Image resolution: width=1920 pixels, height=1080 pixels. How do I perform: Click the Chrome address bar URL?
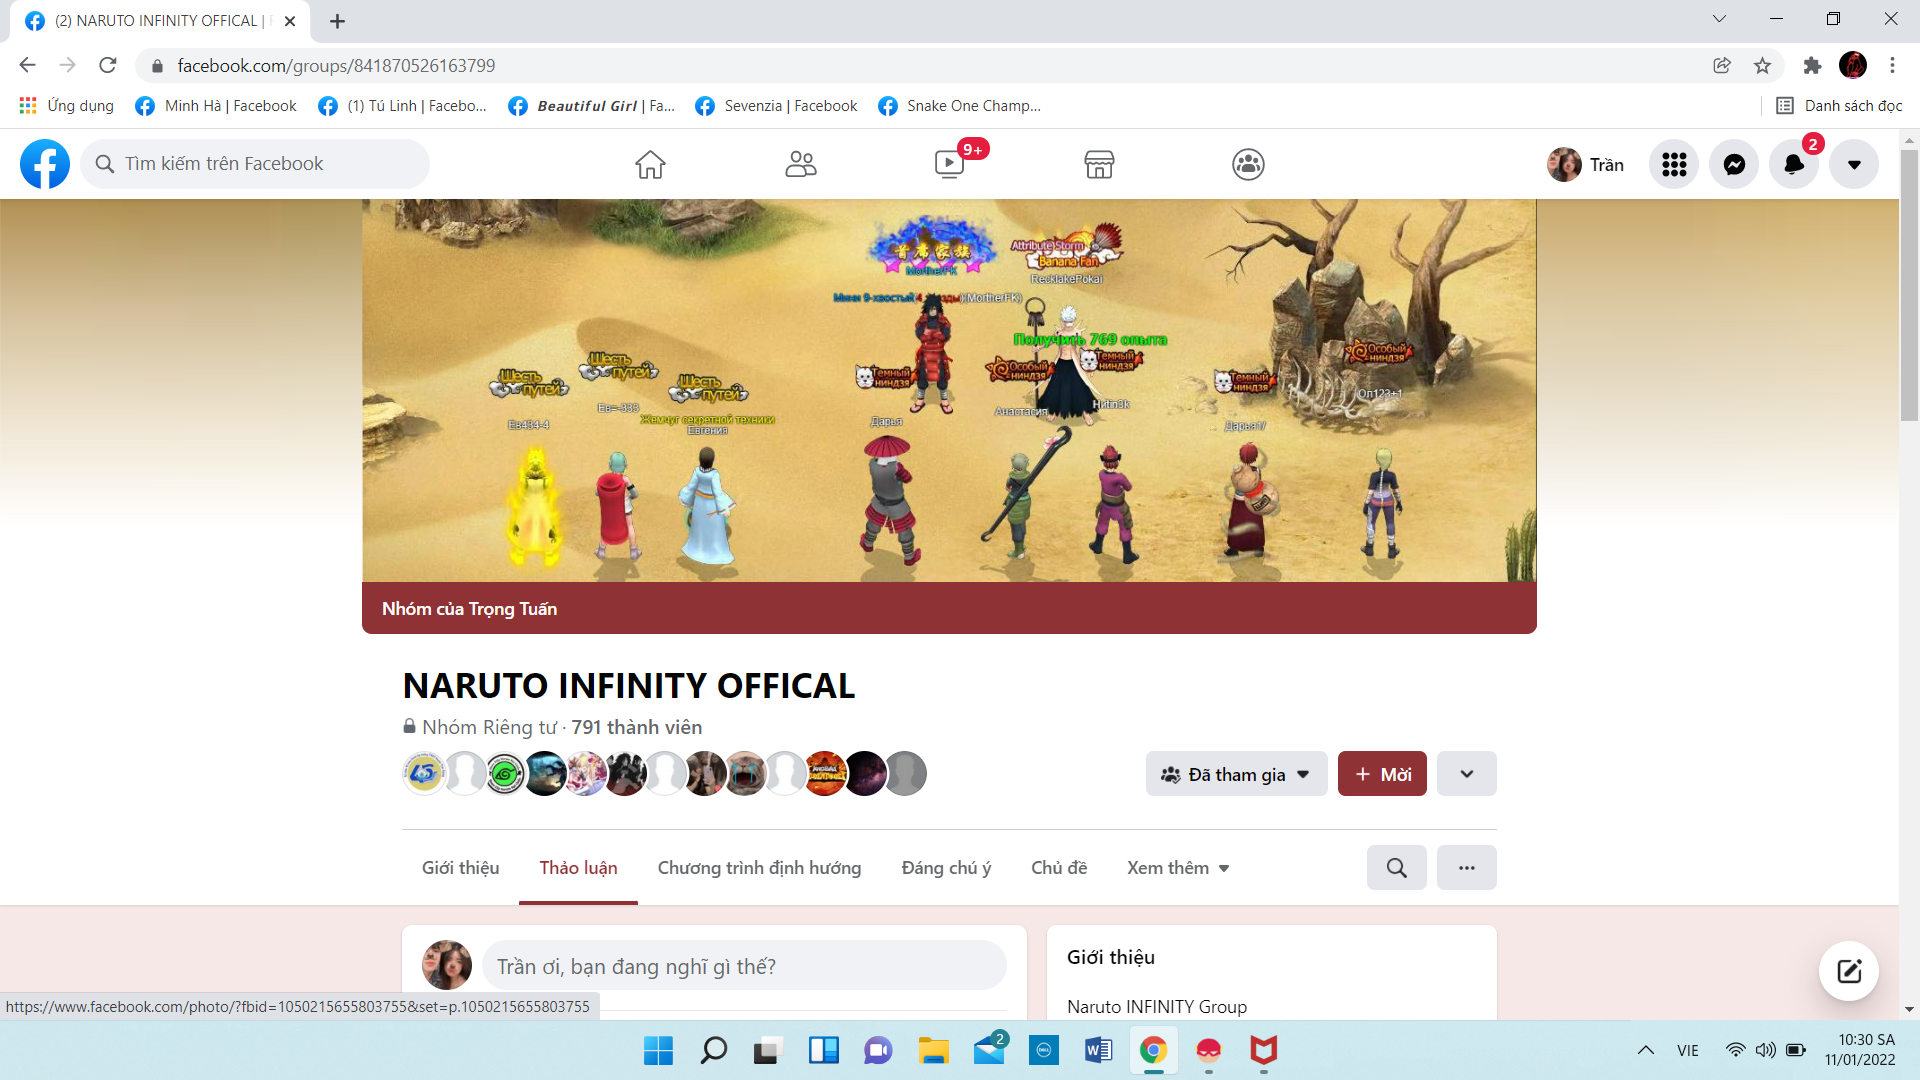(x=336, y=65)
